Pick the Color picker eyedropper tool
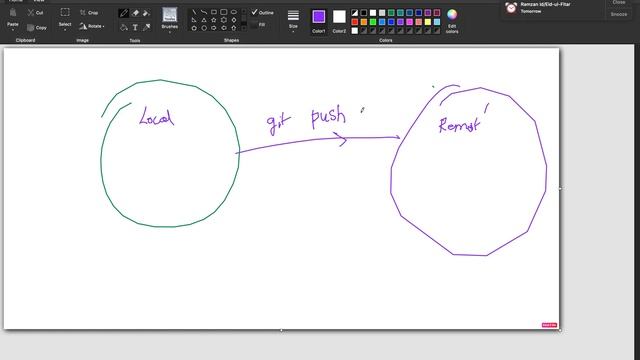 point(147,27)
